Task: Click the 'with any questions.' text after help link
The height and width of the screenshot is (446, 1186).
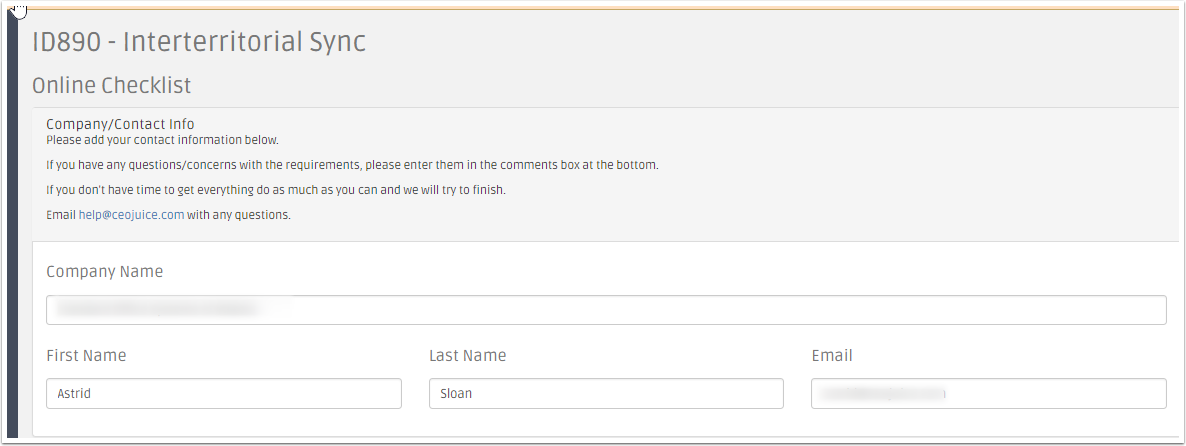Action: (239, 215)
